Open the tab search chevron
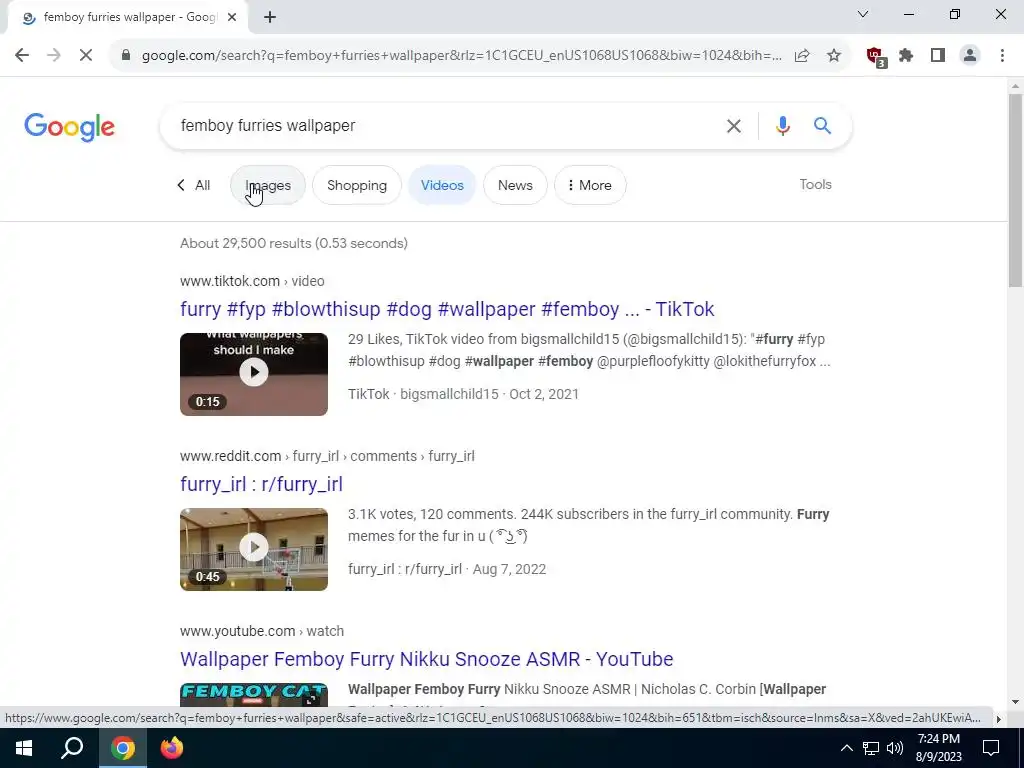The width and height of the screenshot is (1024, 768). pos(863,14)
